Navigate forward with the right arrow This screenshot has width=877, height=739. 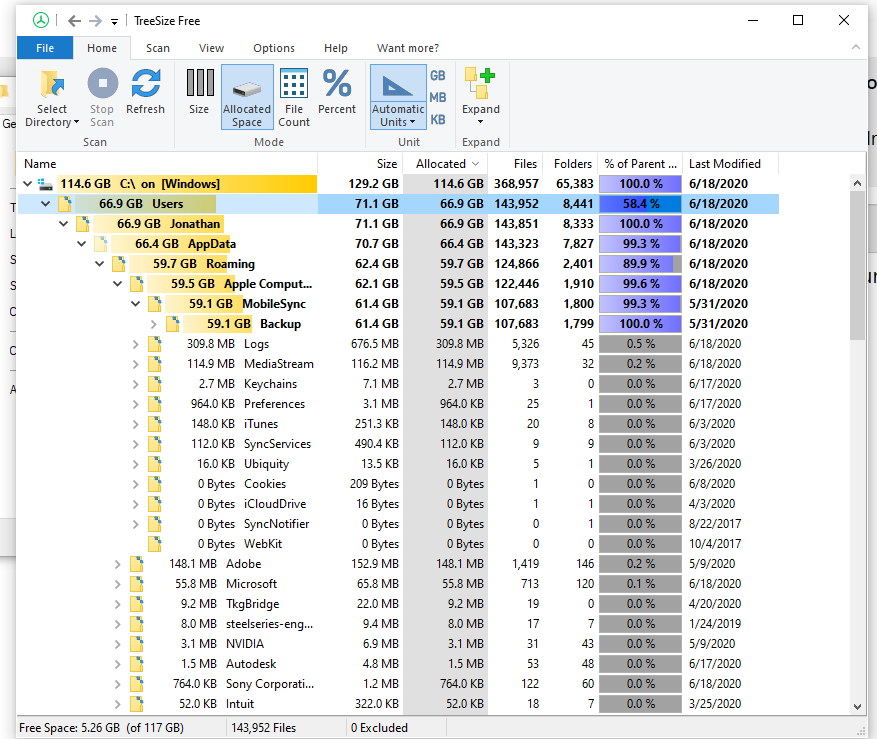[96, 21]
